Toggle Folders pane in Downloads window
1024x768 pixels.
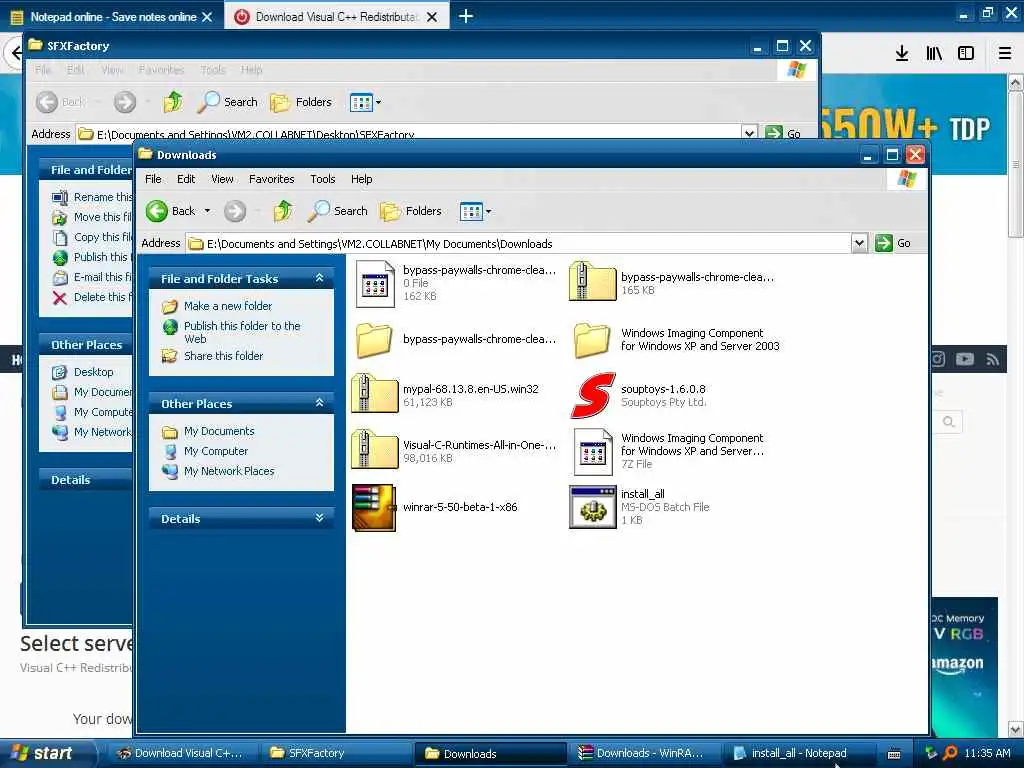point(411,211)
